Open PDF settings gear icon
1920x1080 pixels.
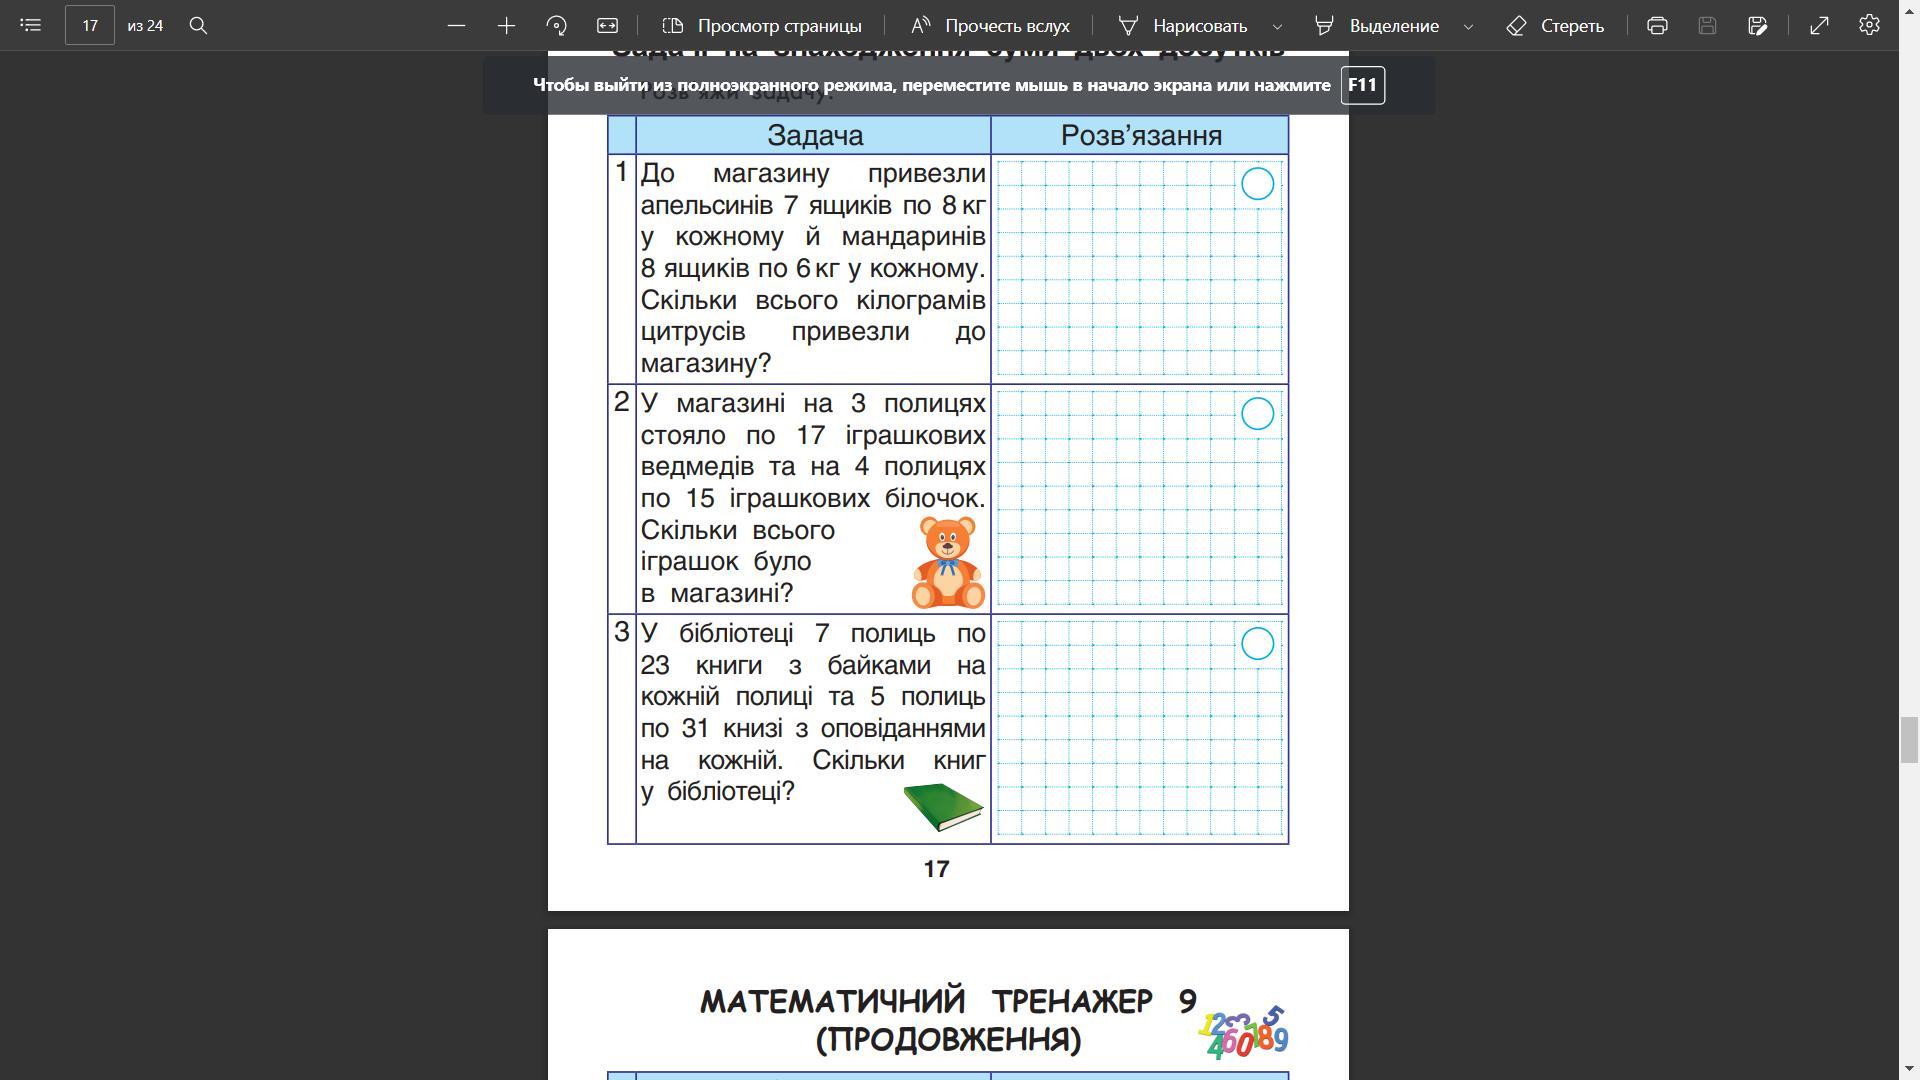tap(1869, 25)
